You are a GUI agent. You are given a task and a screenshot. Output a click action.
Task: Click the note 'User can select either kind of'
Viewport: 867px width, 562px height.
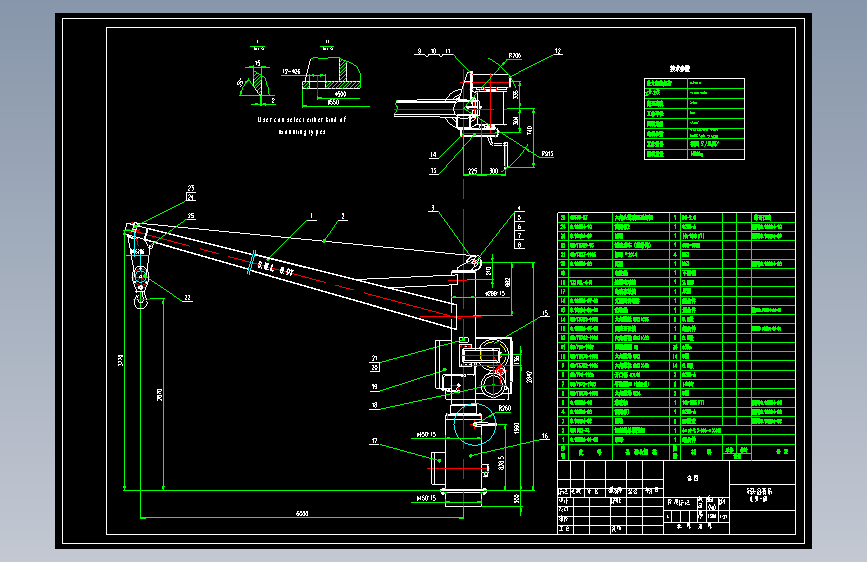coord(301,119)
